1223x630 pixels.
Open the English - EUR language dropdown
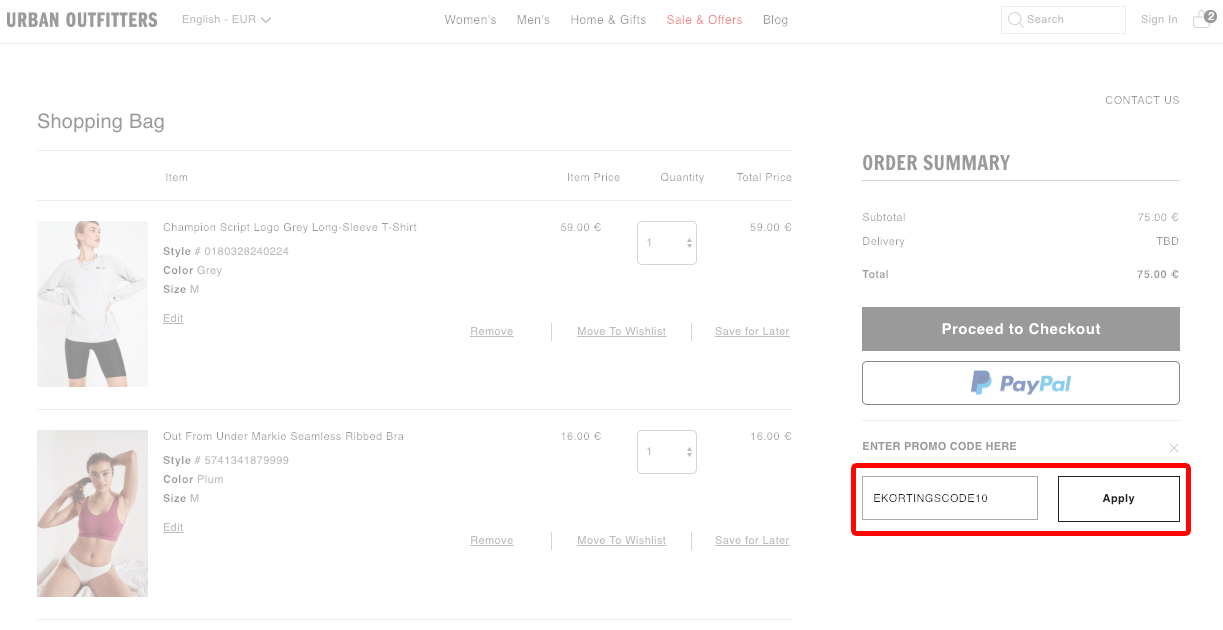pos(227,19)
